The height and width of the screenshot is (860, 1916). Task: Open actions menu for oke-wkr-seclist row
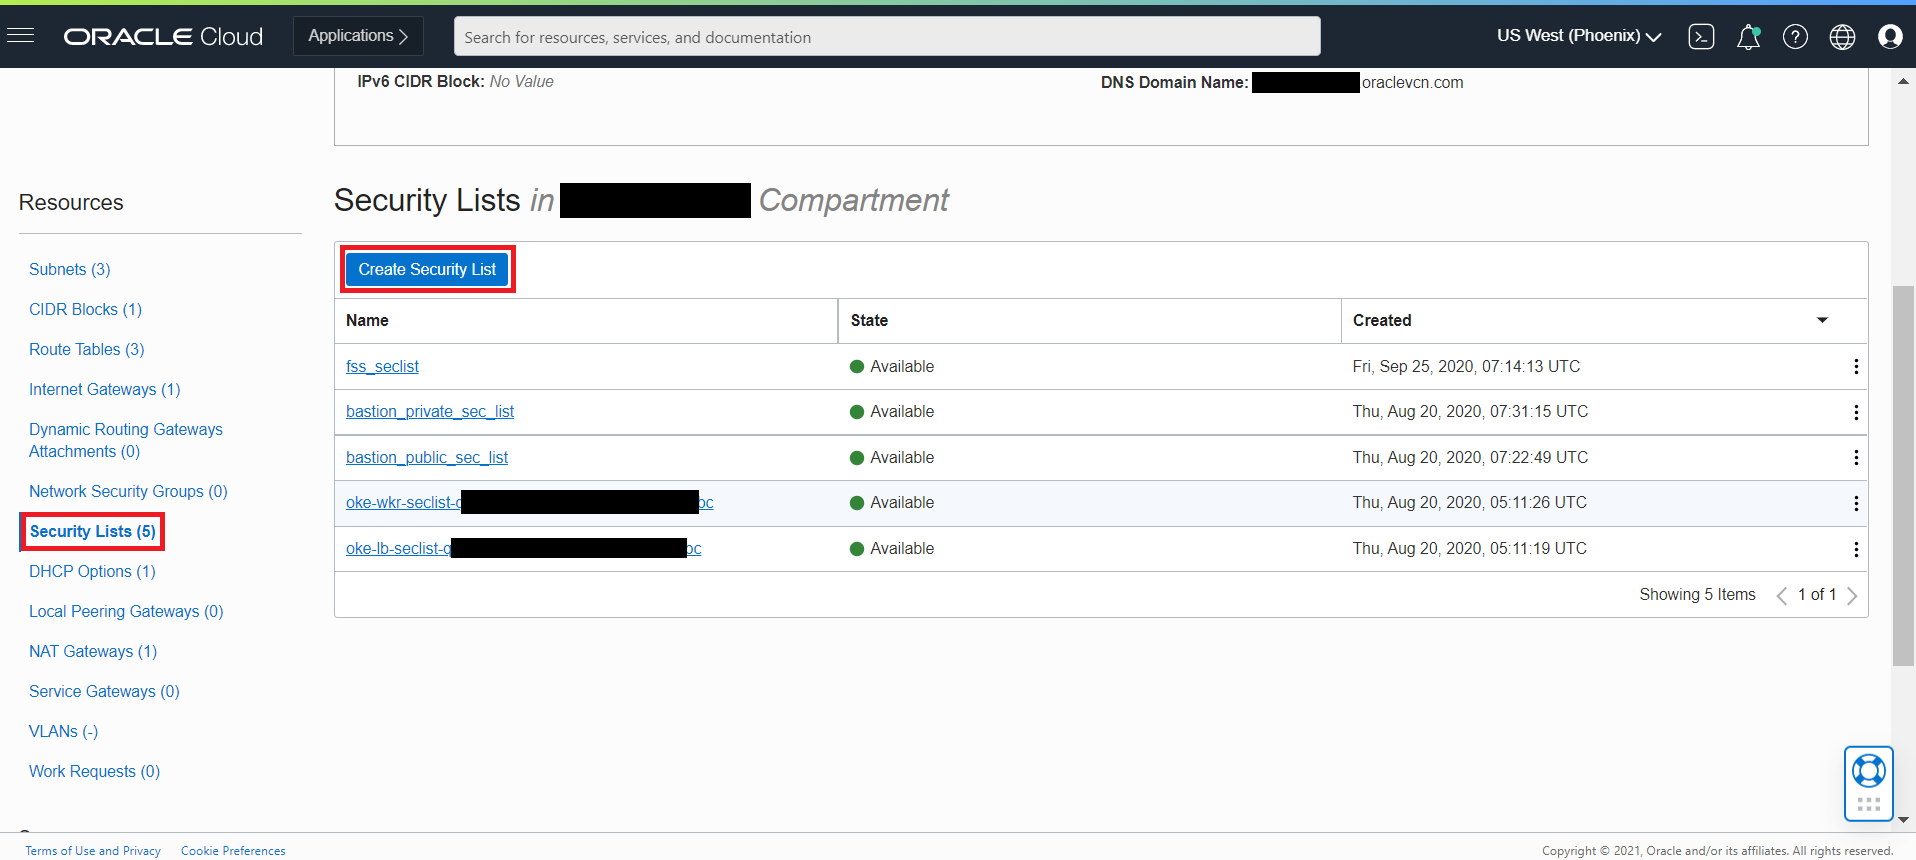(x=1856, y=503)
